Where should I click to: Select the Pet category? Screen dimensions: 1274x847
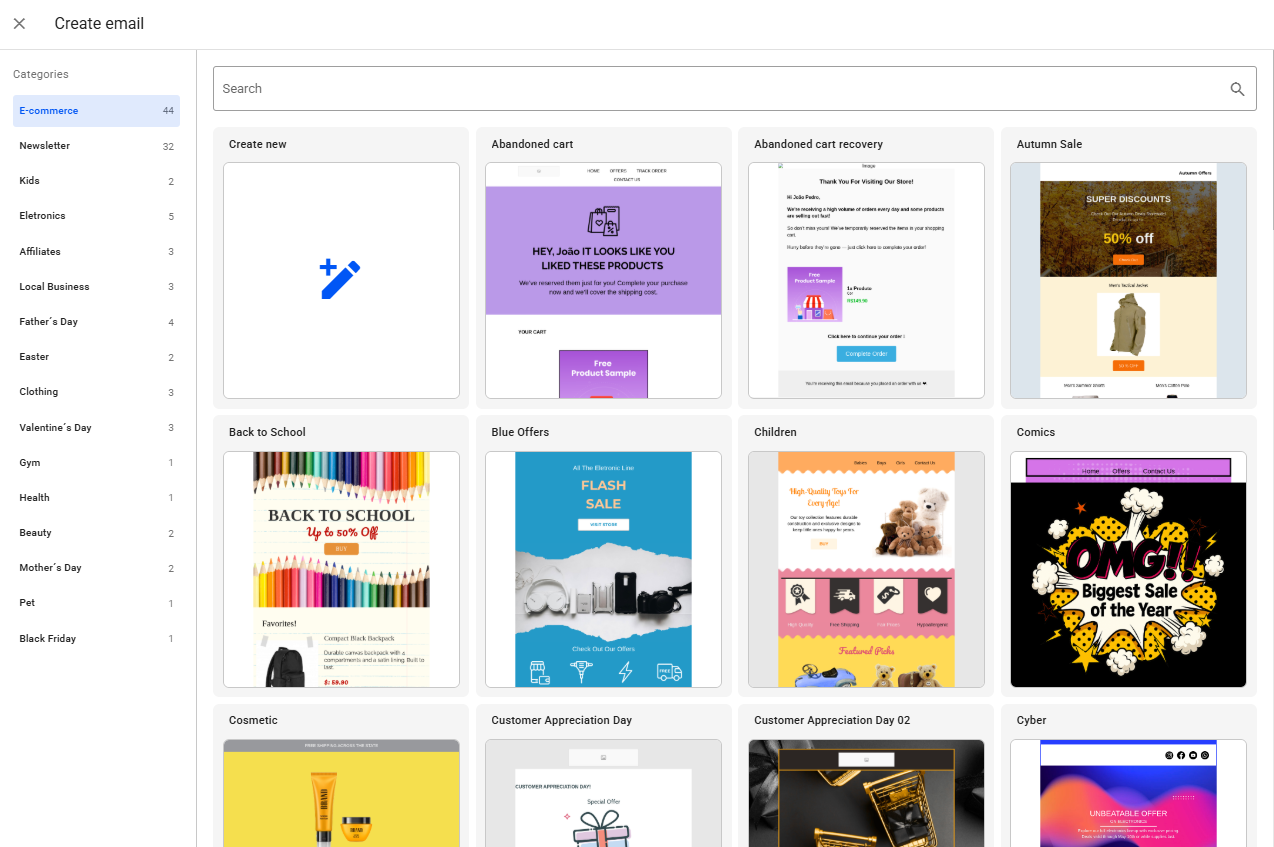(96, 603)
